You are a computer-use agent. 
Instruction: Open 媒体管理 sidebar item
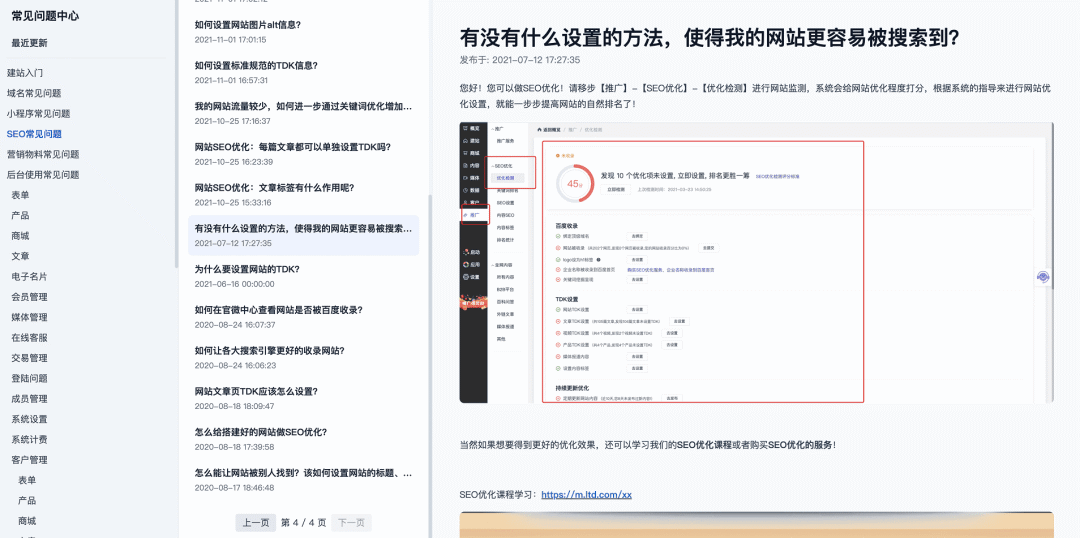30,318
